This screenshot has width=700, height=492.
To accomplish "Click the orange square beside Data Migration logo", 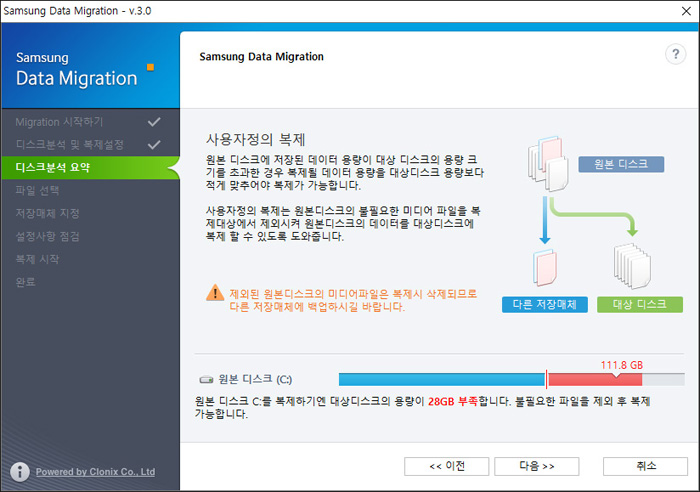I will click(150, 67).
